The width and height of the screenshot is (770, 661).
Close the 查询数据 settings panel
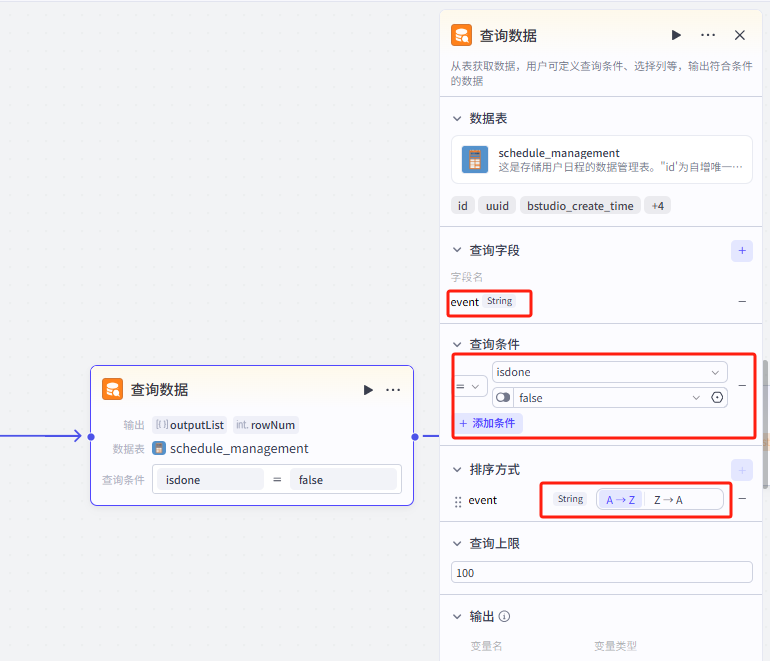(740, 35)
